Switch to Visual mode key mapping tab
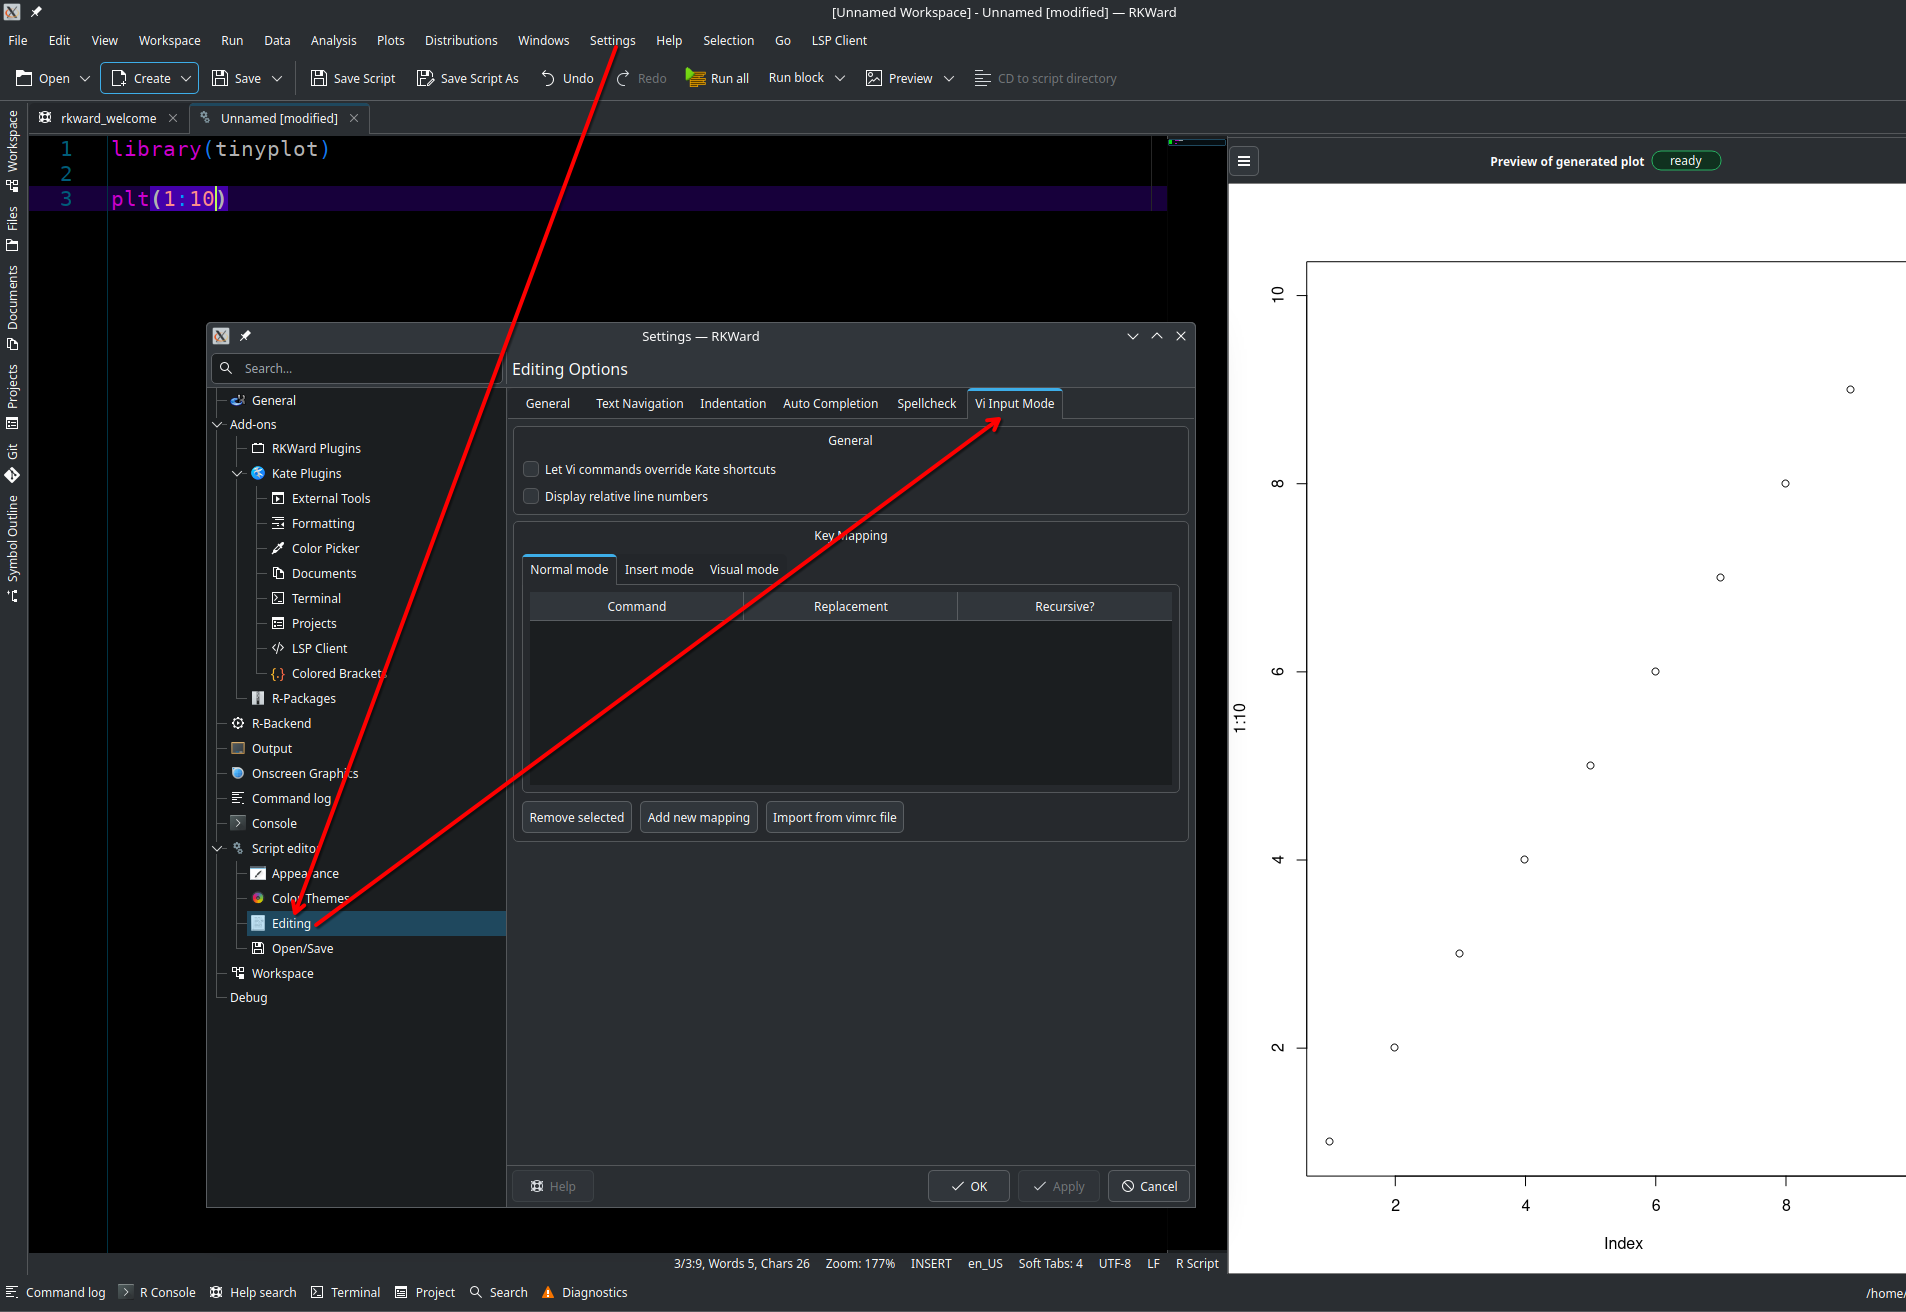1906x1312 pixels. click(x=744, y=569)
